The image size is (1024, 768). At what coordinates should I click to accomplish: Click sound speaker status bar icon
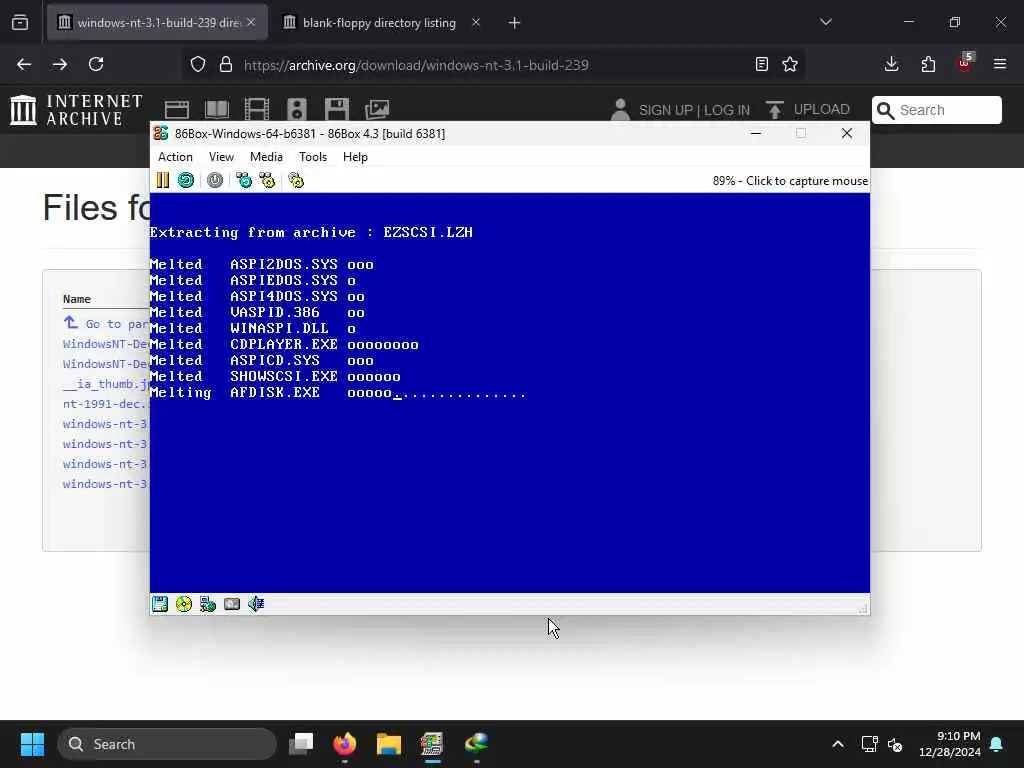pyautogui.click(x=256, y=604)
